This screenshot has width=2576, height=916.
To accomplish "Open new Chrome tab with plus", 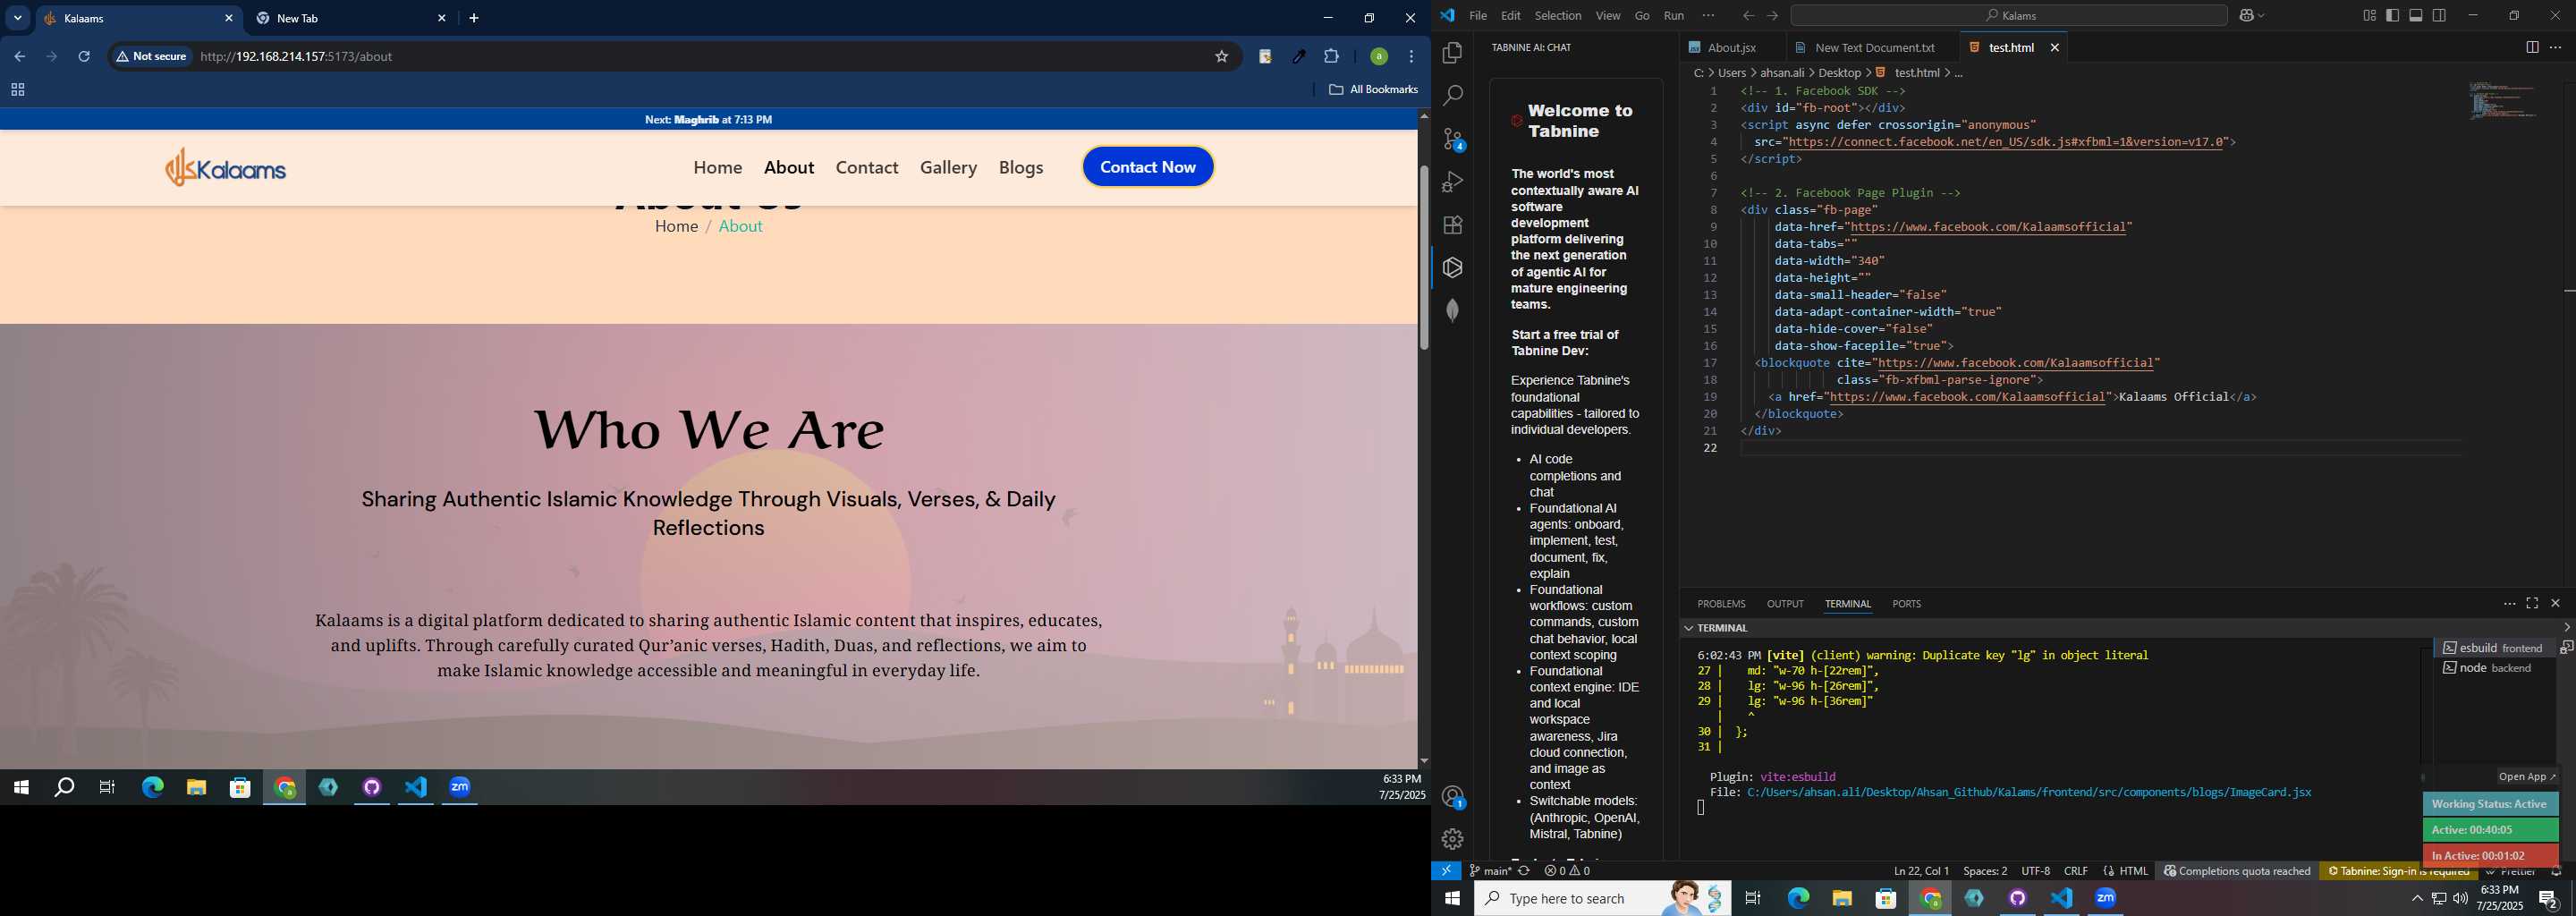I will pos(474,18).
